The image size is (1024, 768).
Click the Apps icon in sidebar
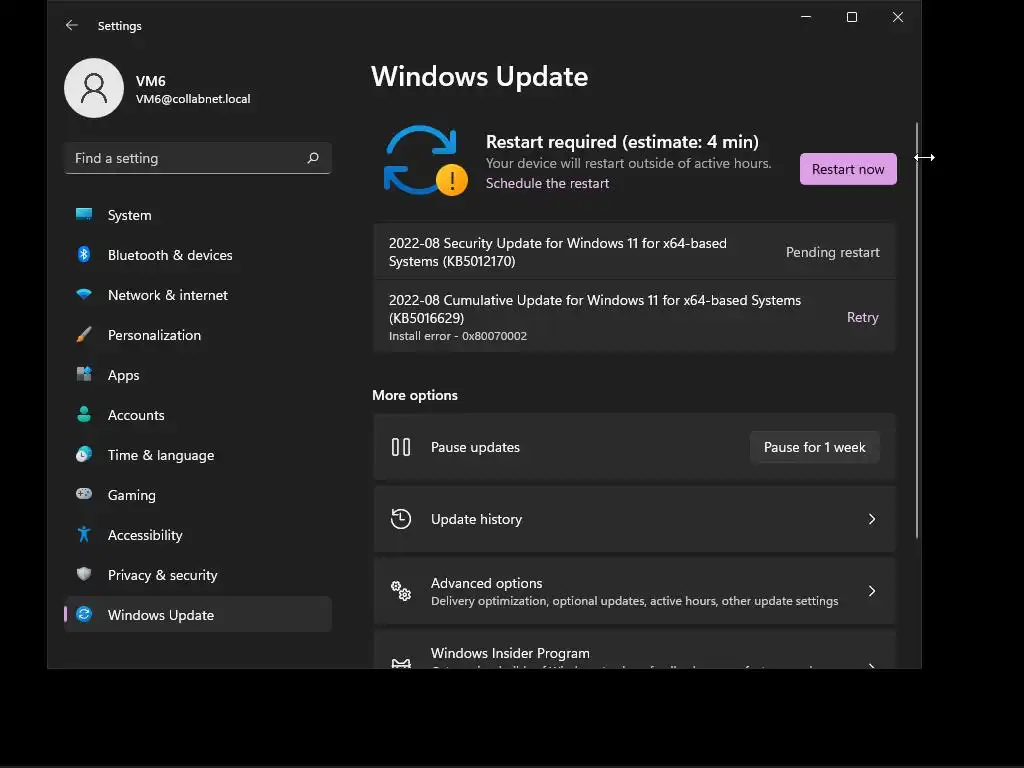click(x=84, y=375)
